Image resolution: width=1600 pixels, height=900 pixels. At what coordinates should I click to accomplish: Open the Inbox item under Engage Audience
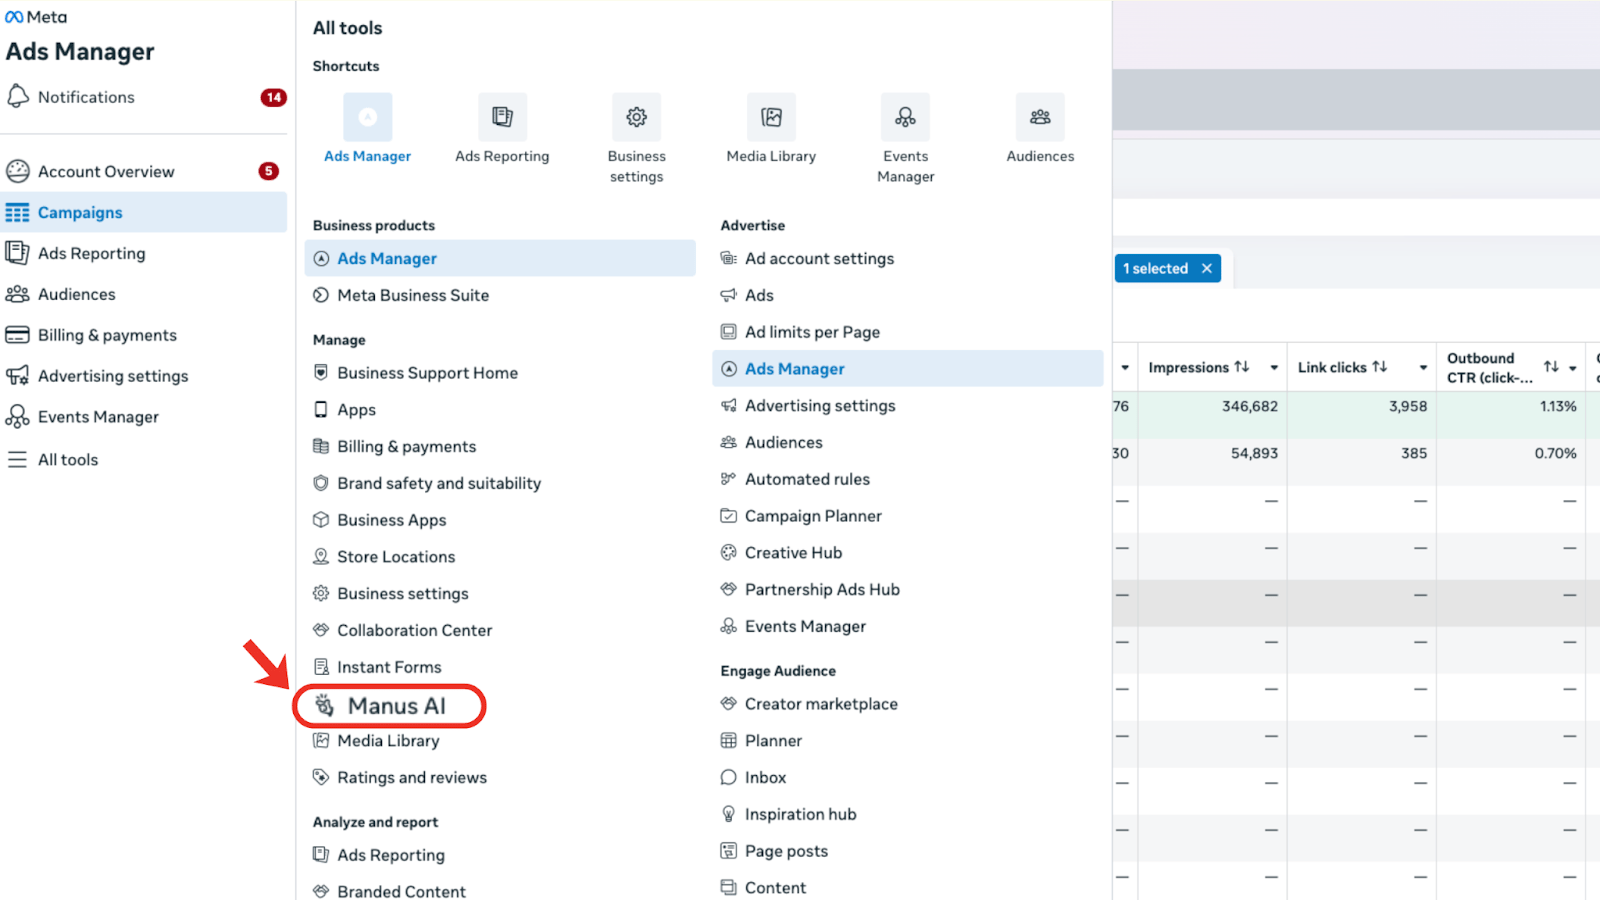[x=765, y=777]
